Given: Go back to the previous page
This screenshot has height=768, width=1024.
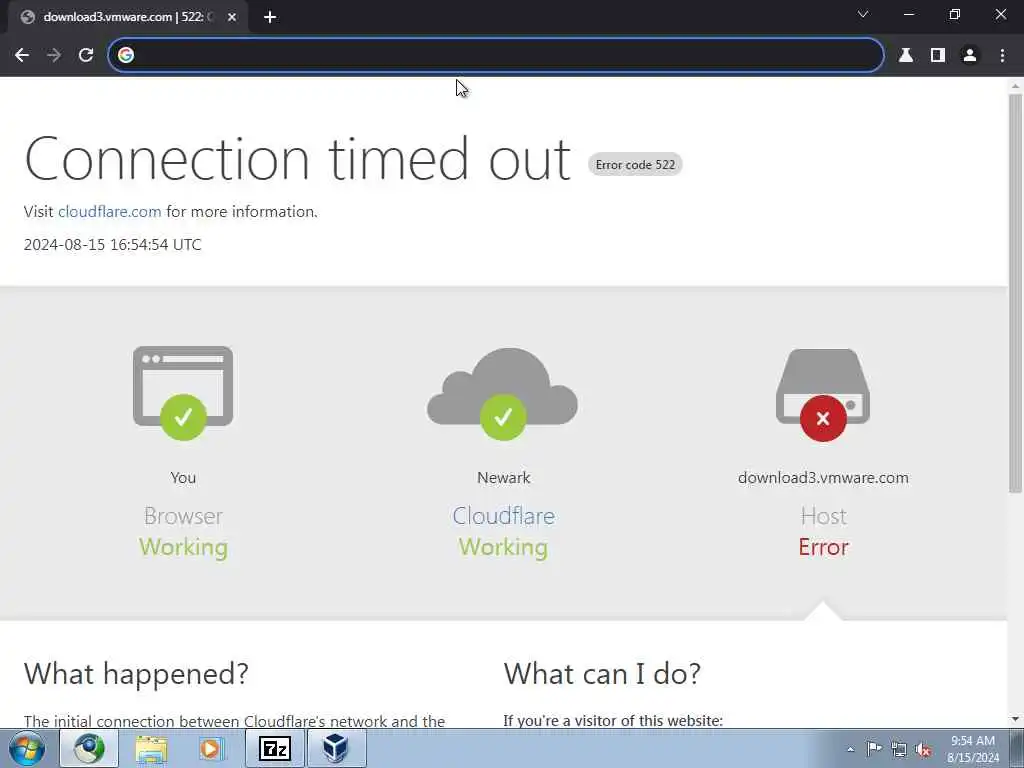Looking at the screenshot, I should 22,55.
